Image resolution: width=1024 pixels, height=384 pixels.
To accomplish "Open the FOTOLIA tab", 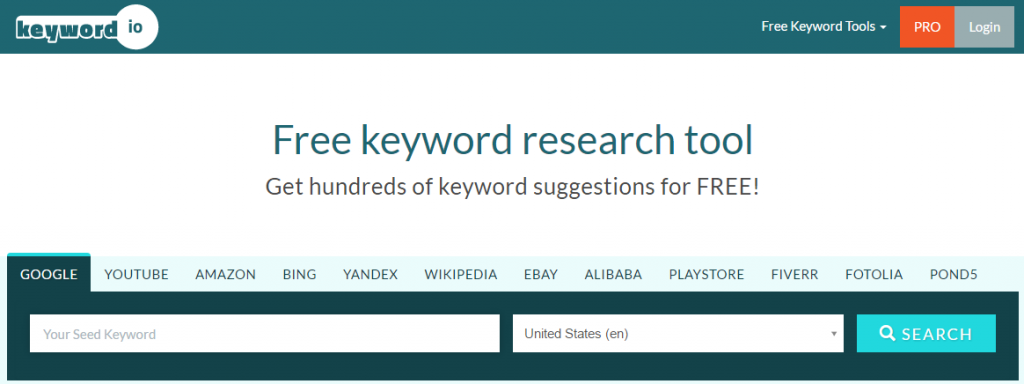I will pos(874,274).
